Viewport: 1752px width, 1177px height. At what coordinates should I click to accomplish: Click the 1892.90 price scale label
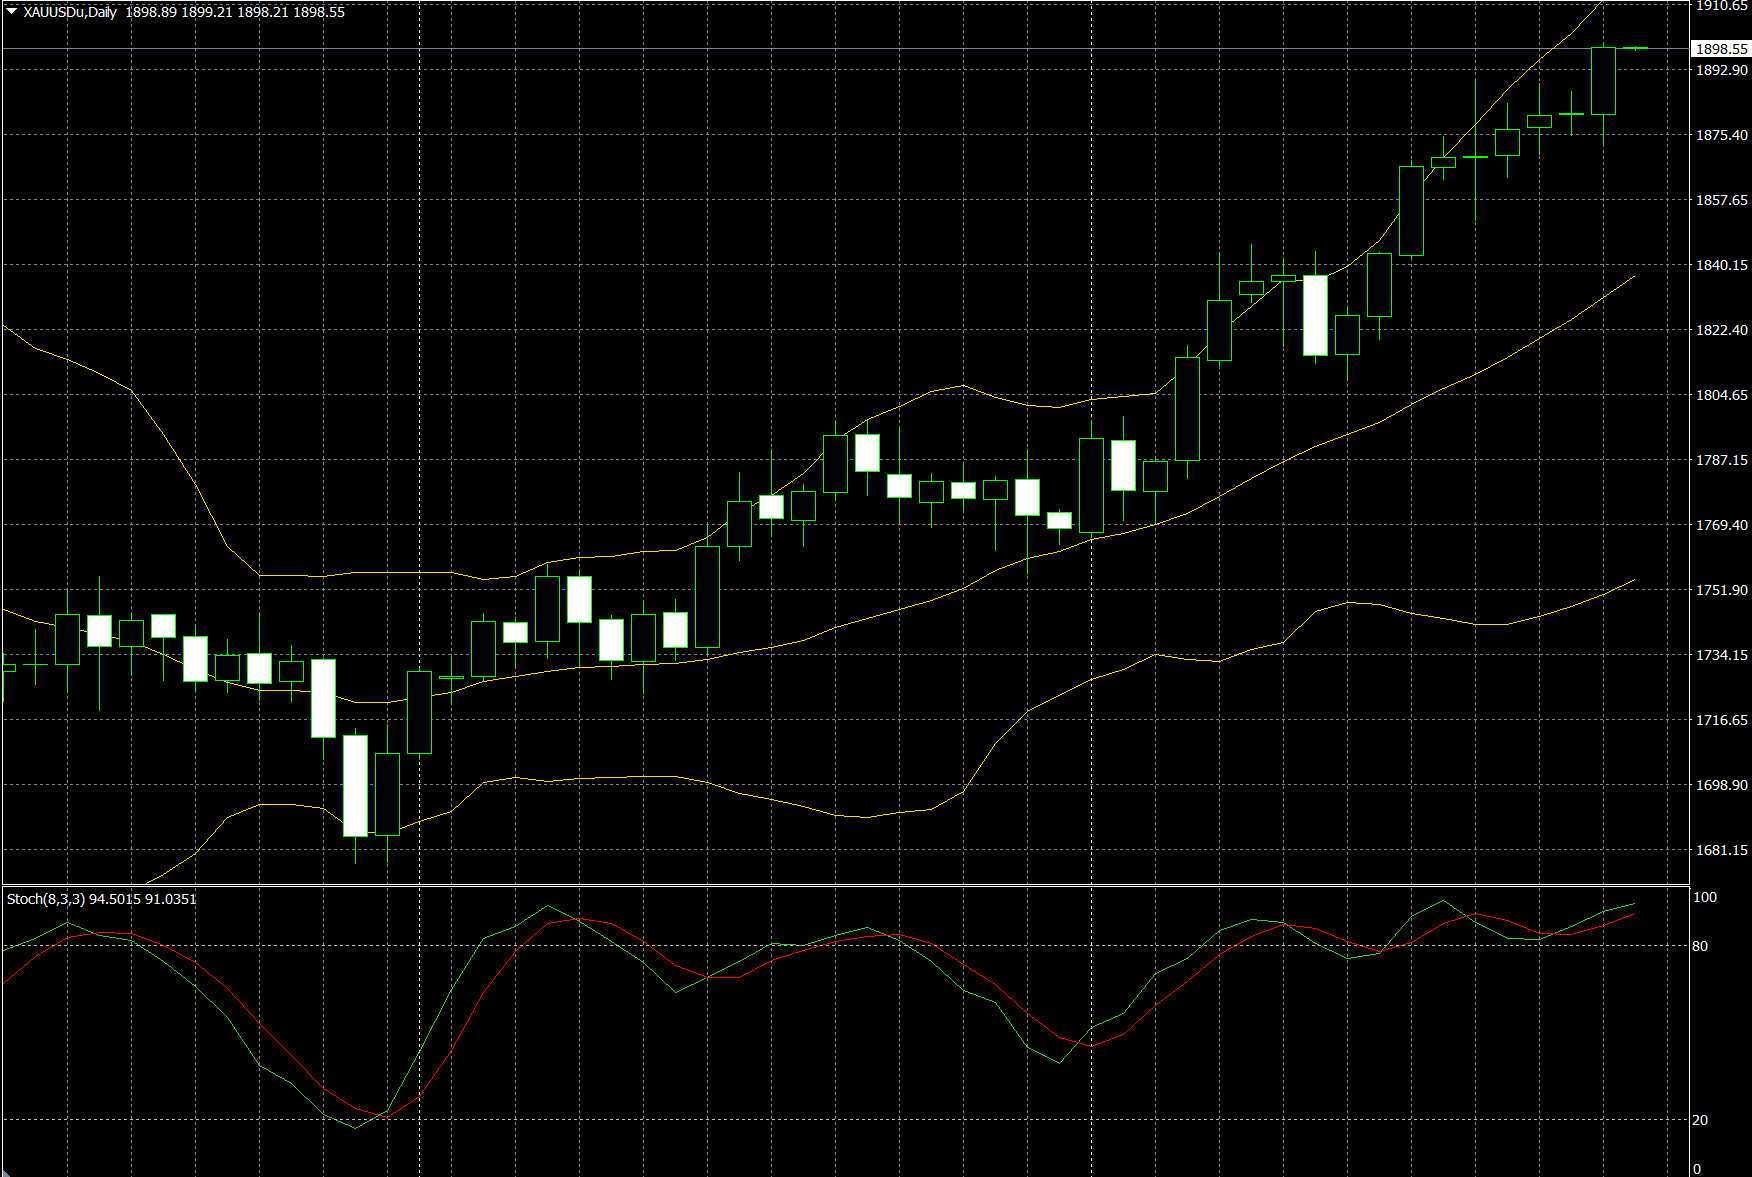click(x=1722, y=70)
